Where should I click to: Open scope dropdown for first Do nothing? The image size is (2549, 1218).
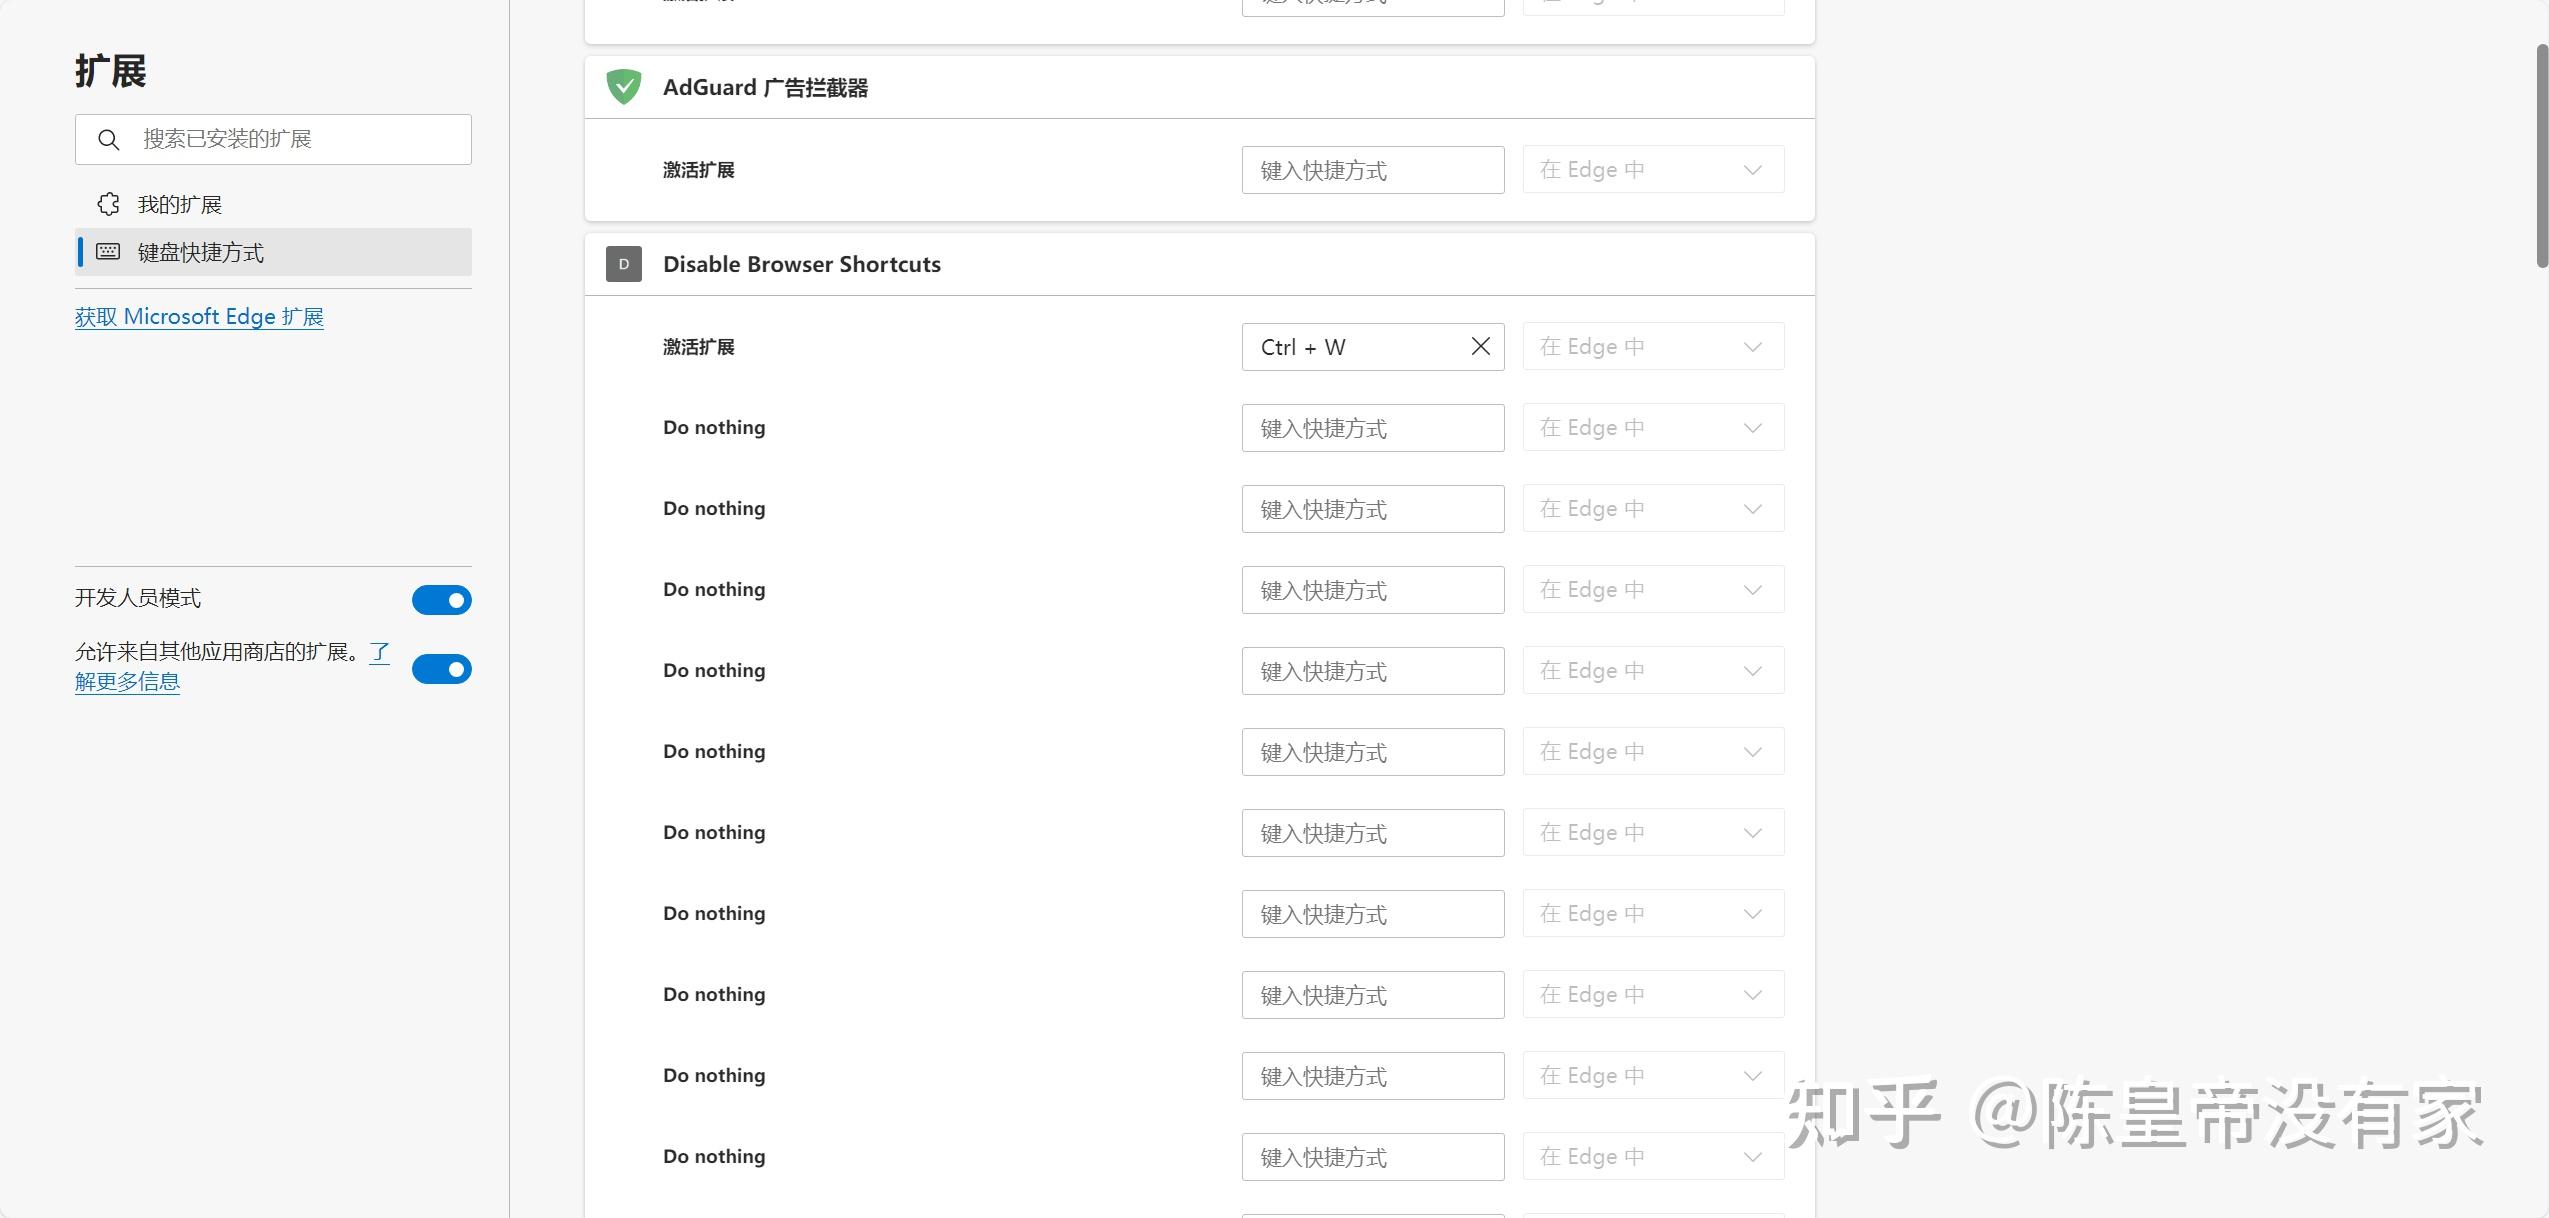point(1652,428)
